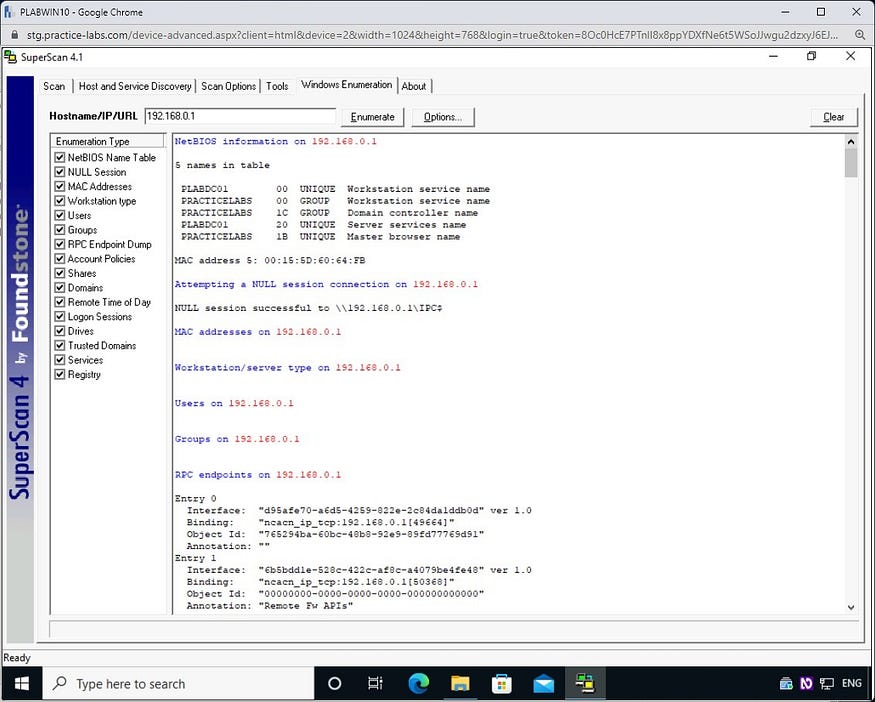875x702 pixels.
Task: Click results scrollbar thumb
Action: click(x=850, y=162)
